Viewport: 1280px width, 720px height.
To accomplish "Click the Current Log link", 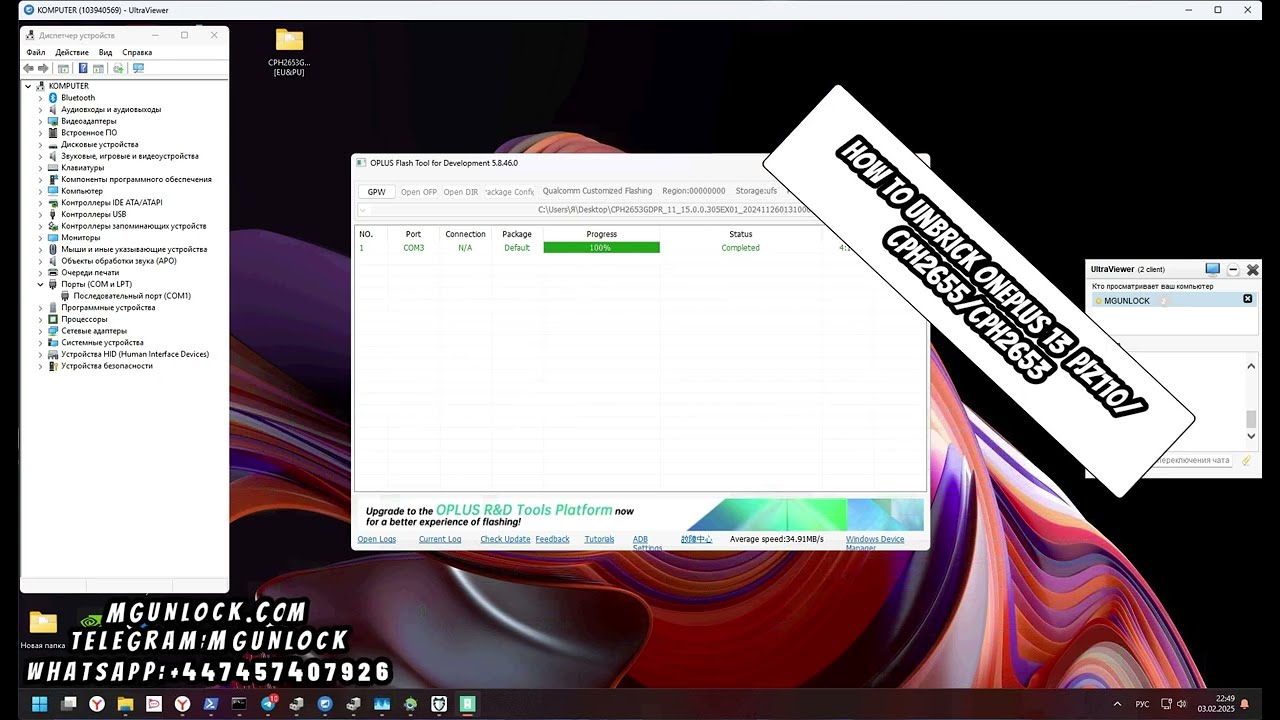I will coord(440,539).
